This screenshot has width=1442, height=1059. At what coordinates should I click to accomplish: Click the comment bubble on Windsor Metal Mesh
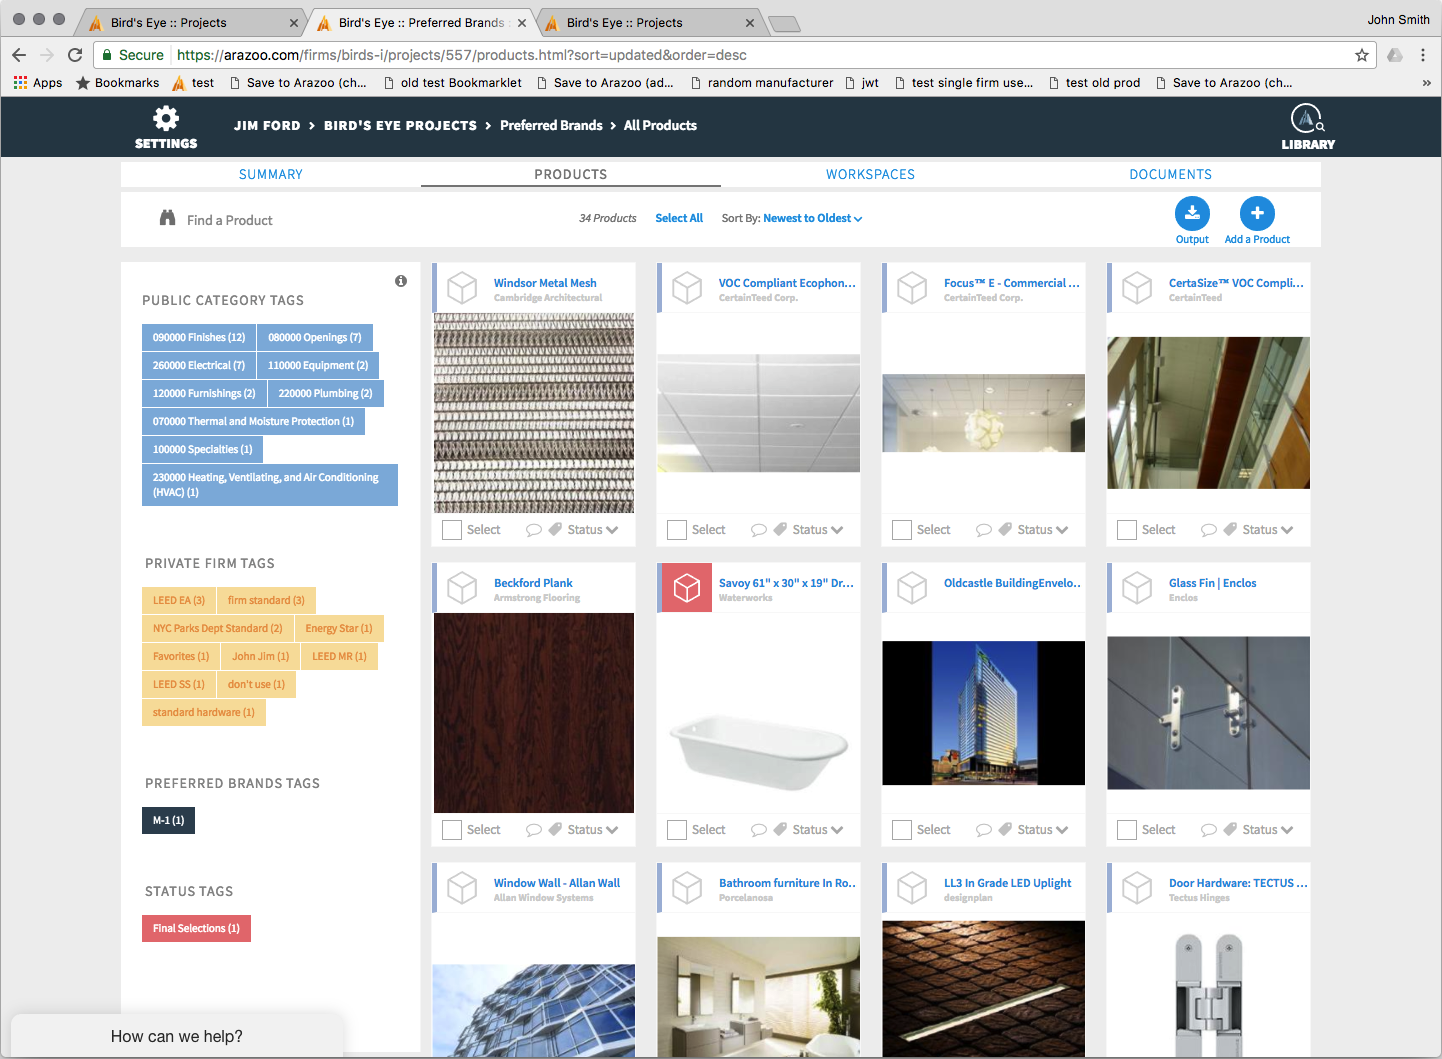point(534,530)
